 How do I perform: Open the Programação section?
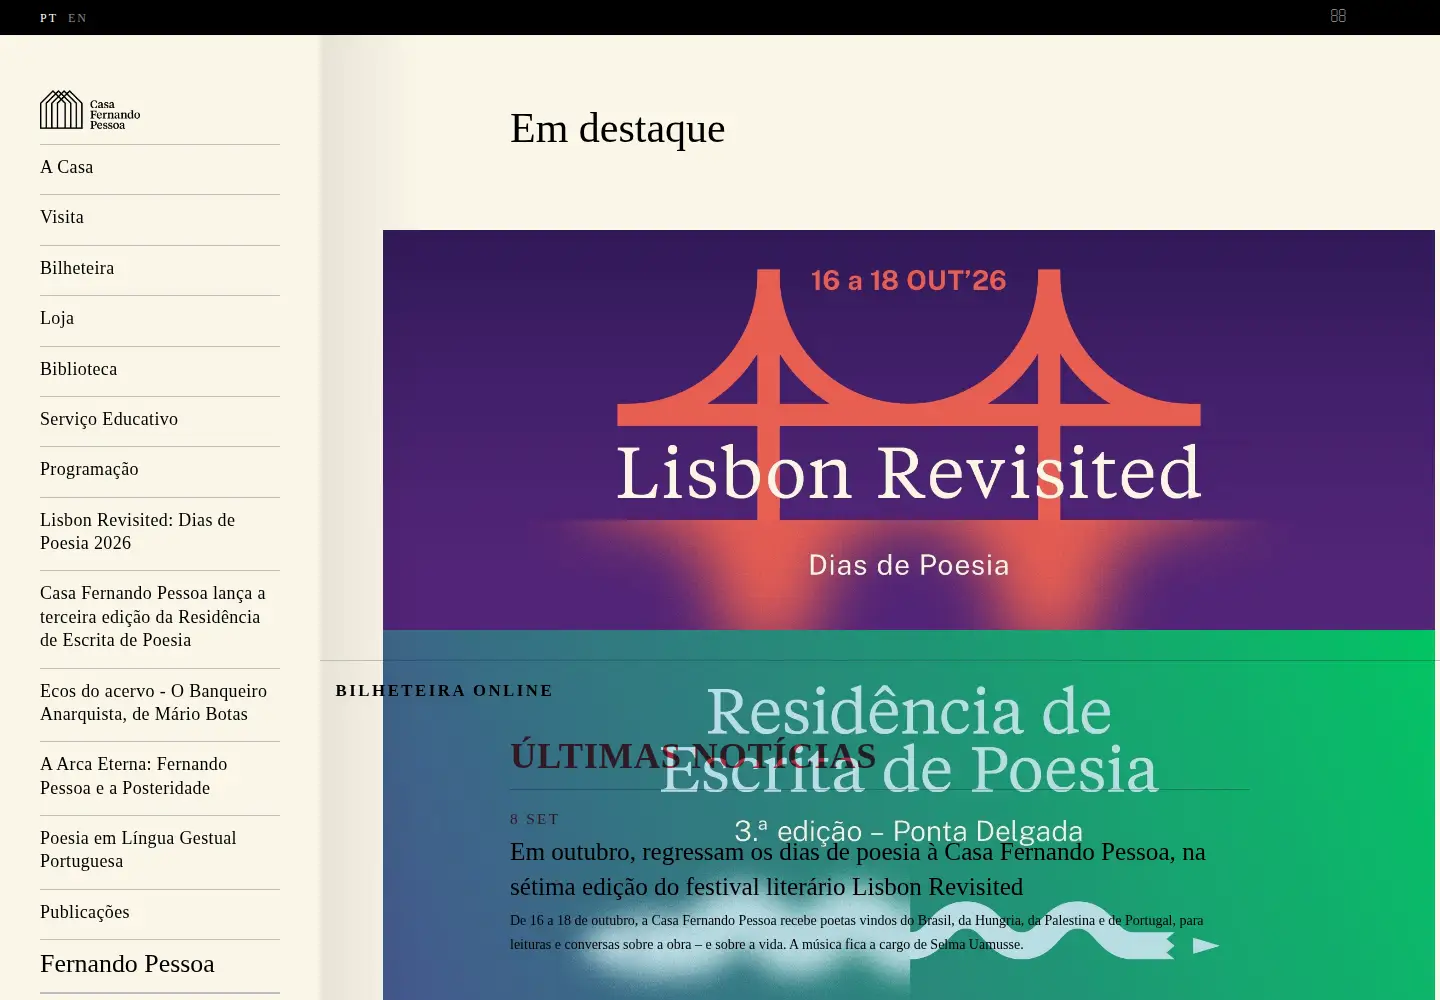pos(89,469)
